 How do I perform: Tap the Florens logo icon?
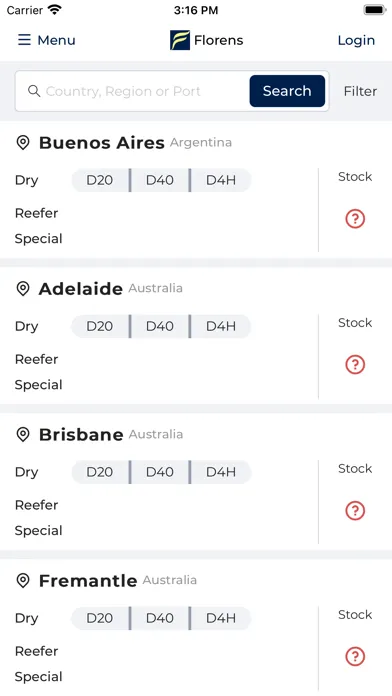click(x=180, y=40)
